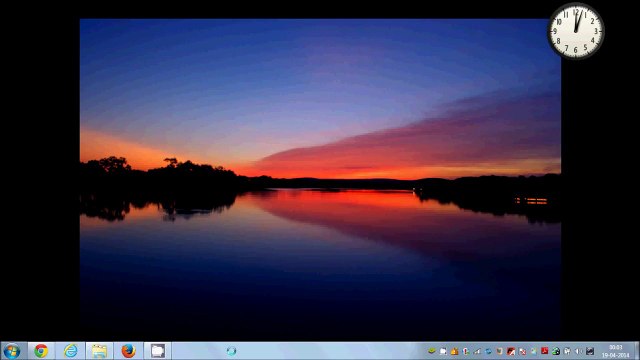
Task: Click the orange warning tray icon
Action: pos(454,351)
